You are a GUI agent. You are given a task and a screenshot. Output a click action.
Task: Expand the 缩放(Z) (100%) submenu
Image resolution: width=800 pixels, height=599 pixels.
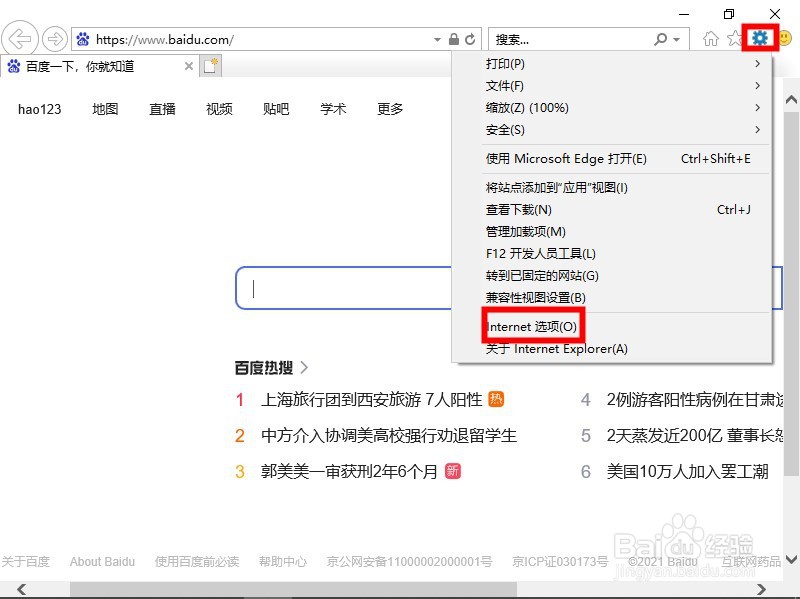pyautogui.click(x=757, y=108)
